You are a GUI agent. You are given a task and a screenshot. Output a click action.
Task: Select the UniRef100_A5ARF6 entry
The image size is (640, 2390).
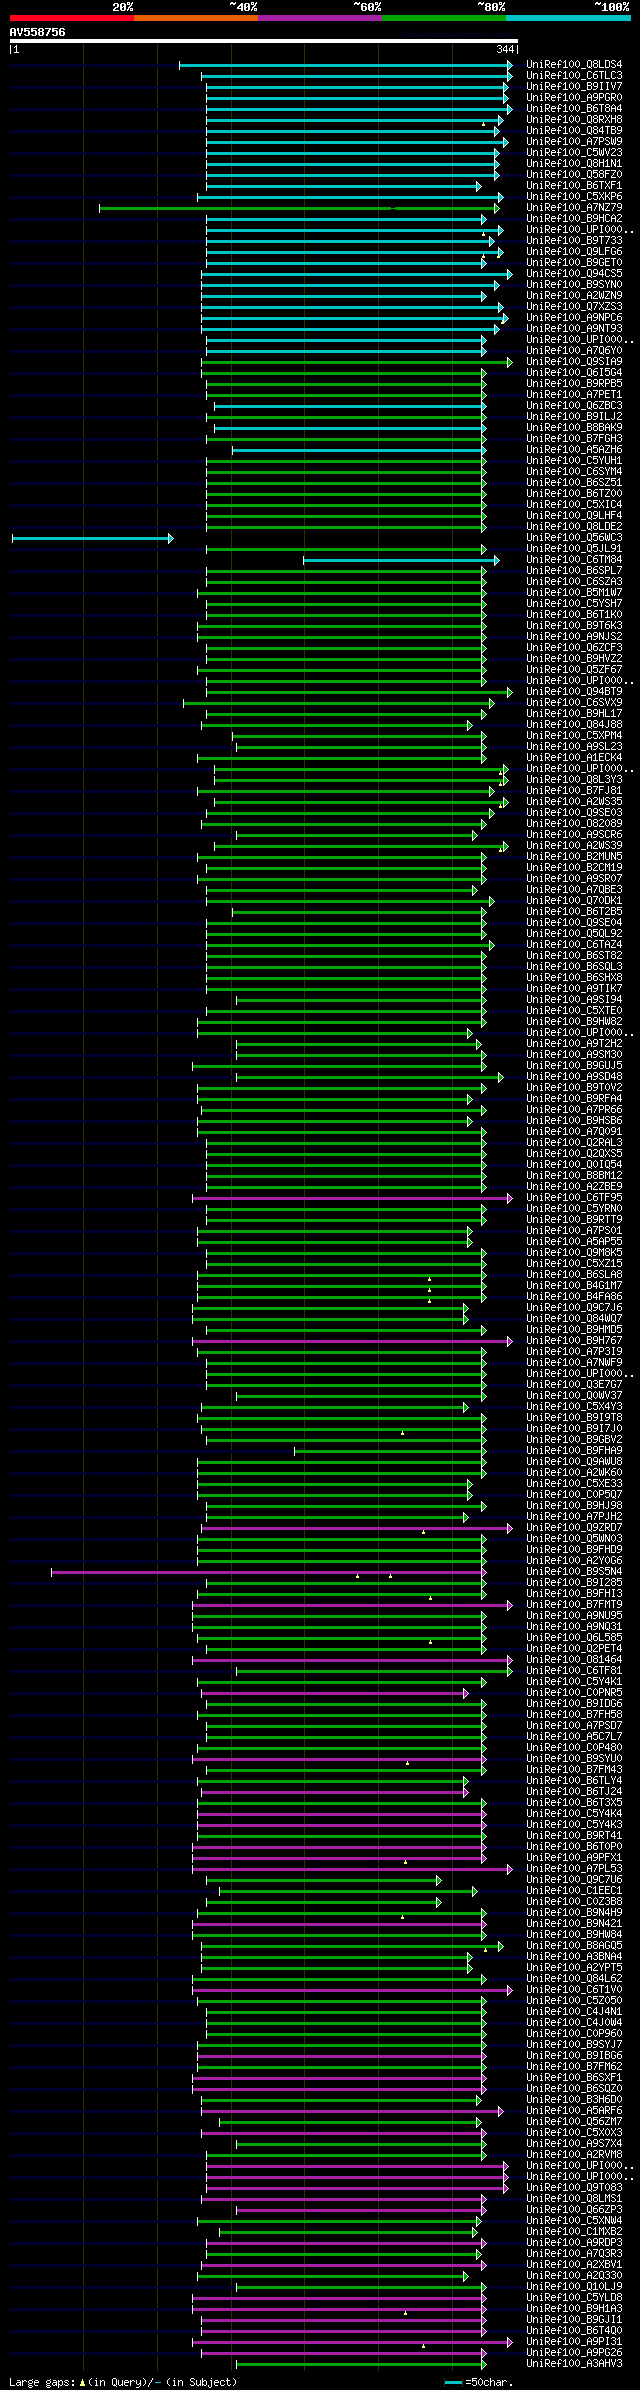point(574,2111)
